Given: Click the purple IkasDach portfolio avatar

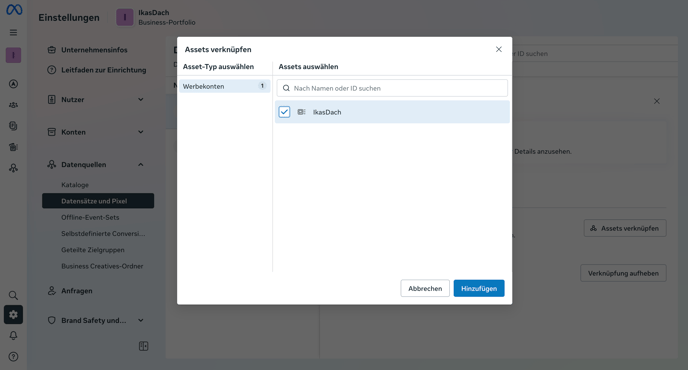Looking at the screenshot, I should click(x=125, y=18).
